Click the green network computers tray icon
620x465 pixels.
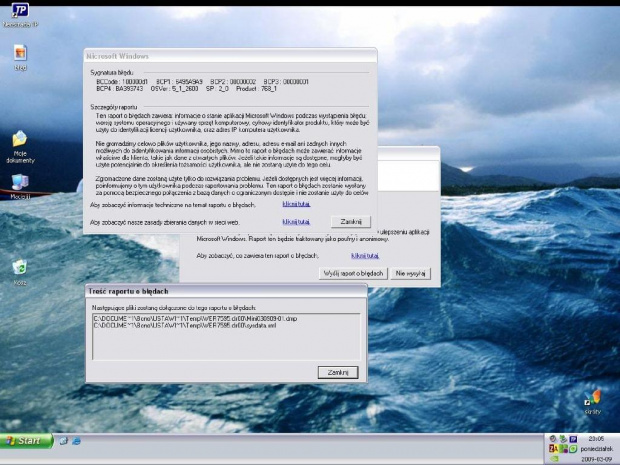click(563, 439)
